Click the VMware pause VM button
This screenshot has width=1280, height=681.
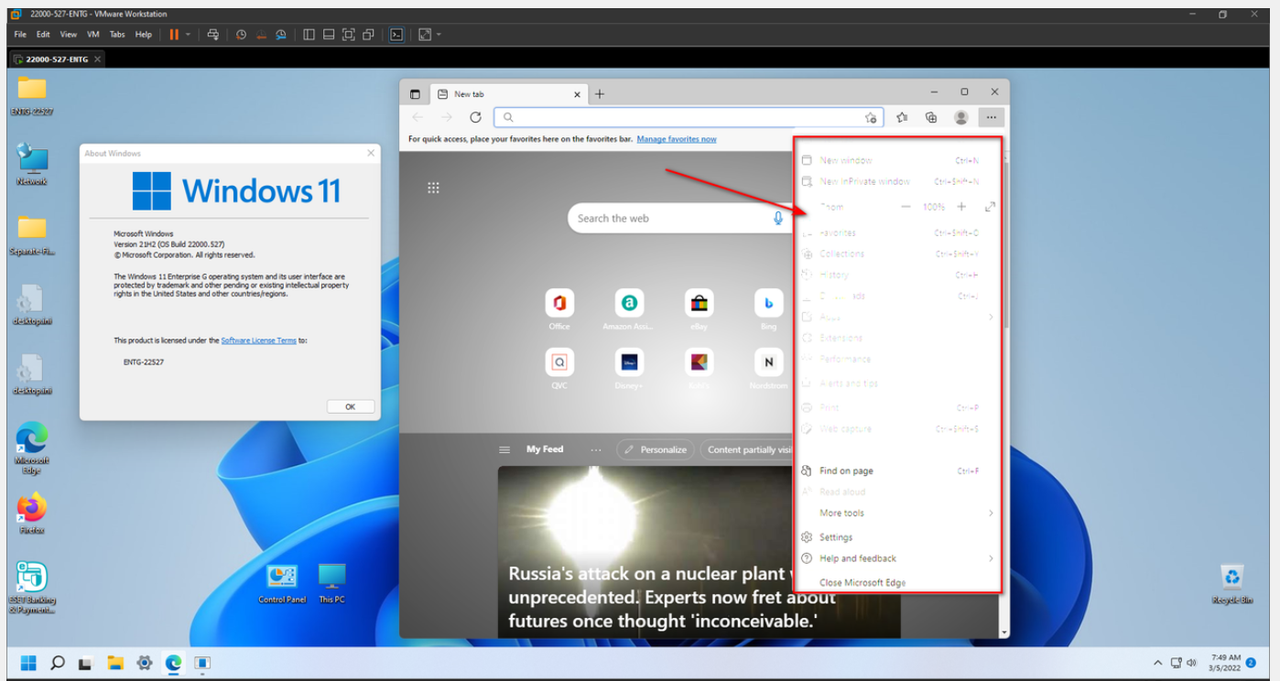click(174, 34)
